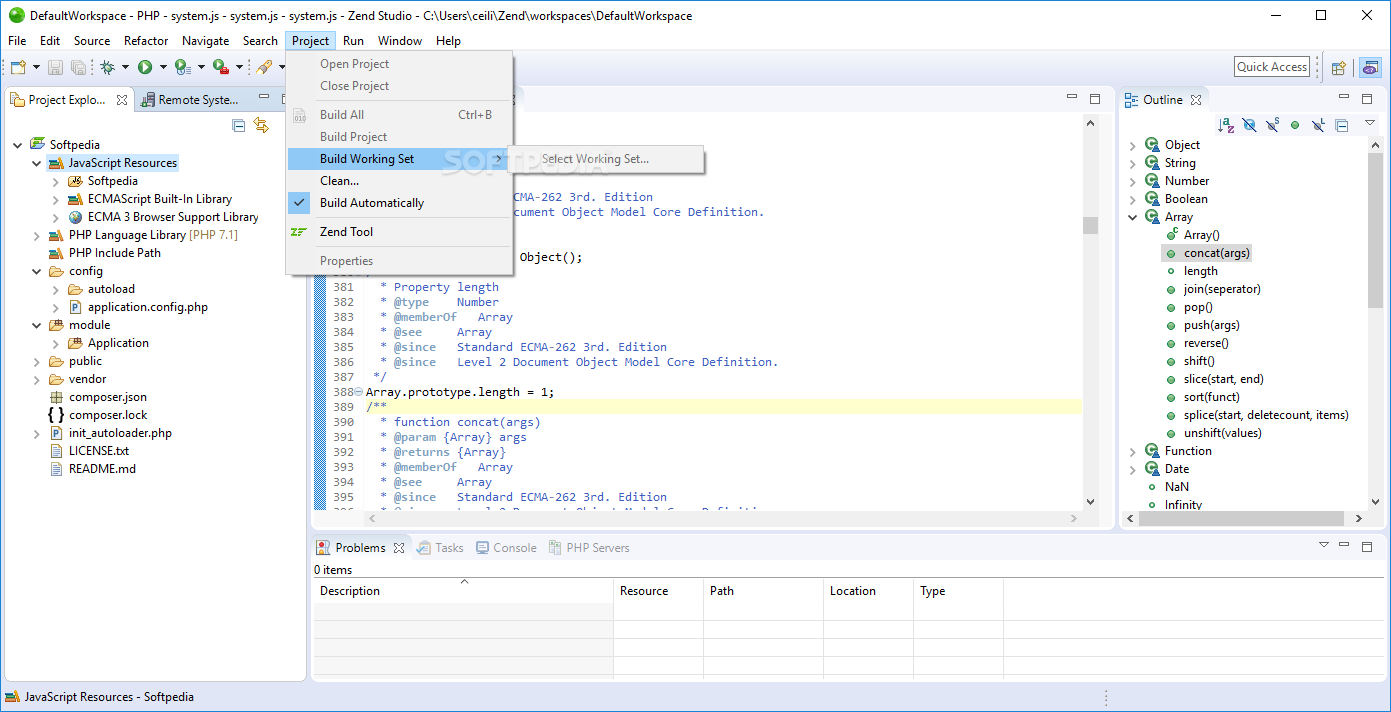Switch to the Remote Systems tab
Viewport: 1391px width, 712px height.
point(190,100)
